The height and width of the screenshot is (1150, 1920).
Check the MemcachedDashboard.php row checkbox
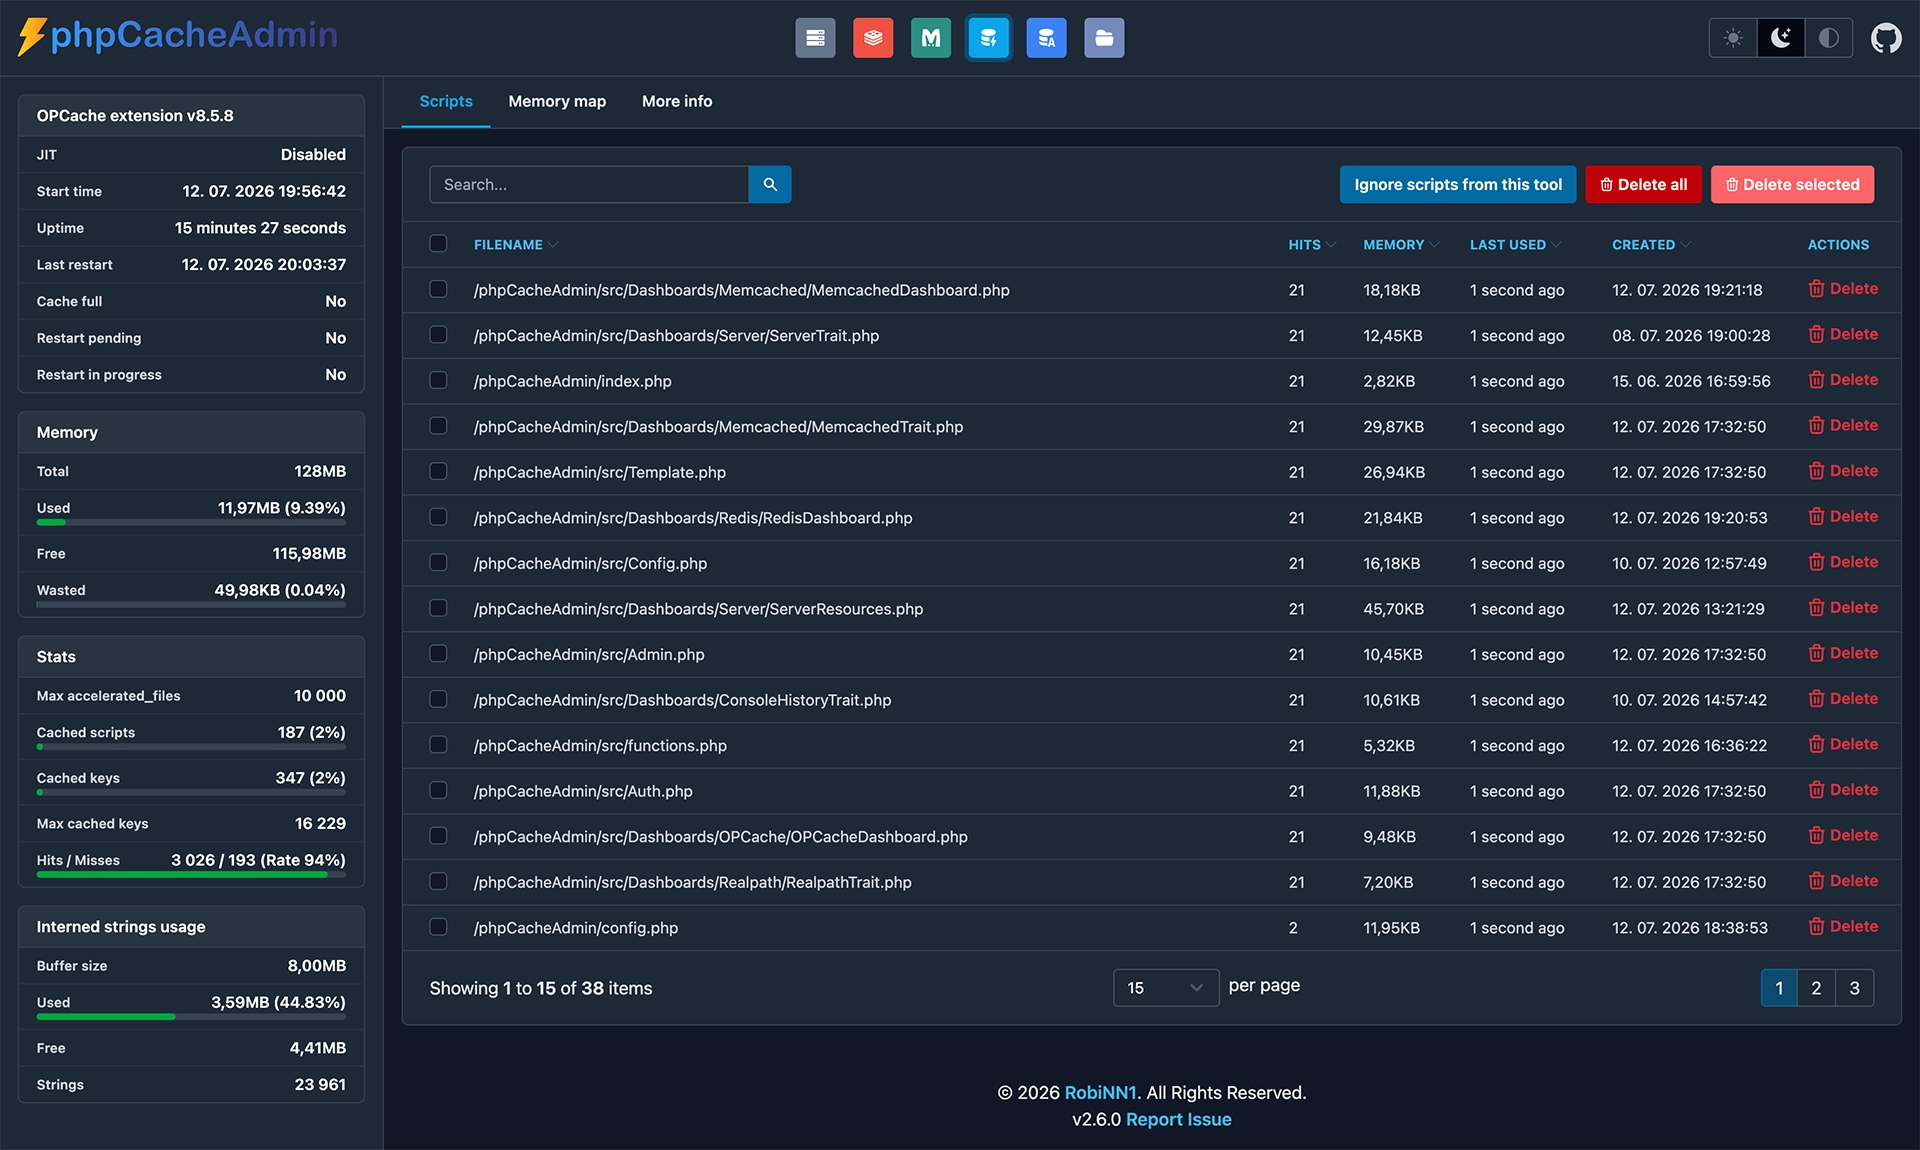(x=438, y=289)
